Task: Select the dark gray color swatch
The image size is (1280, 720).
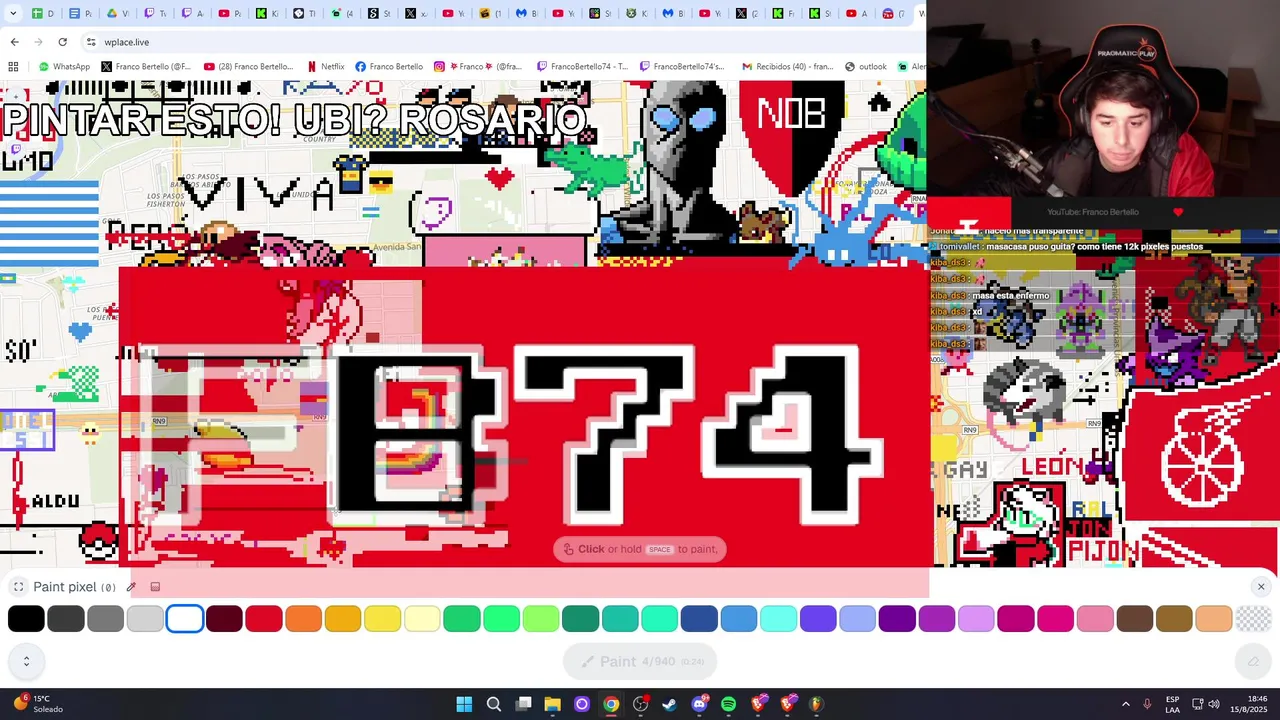Action: pos(66,619)
